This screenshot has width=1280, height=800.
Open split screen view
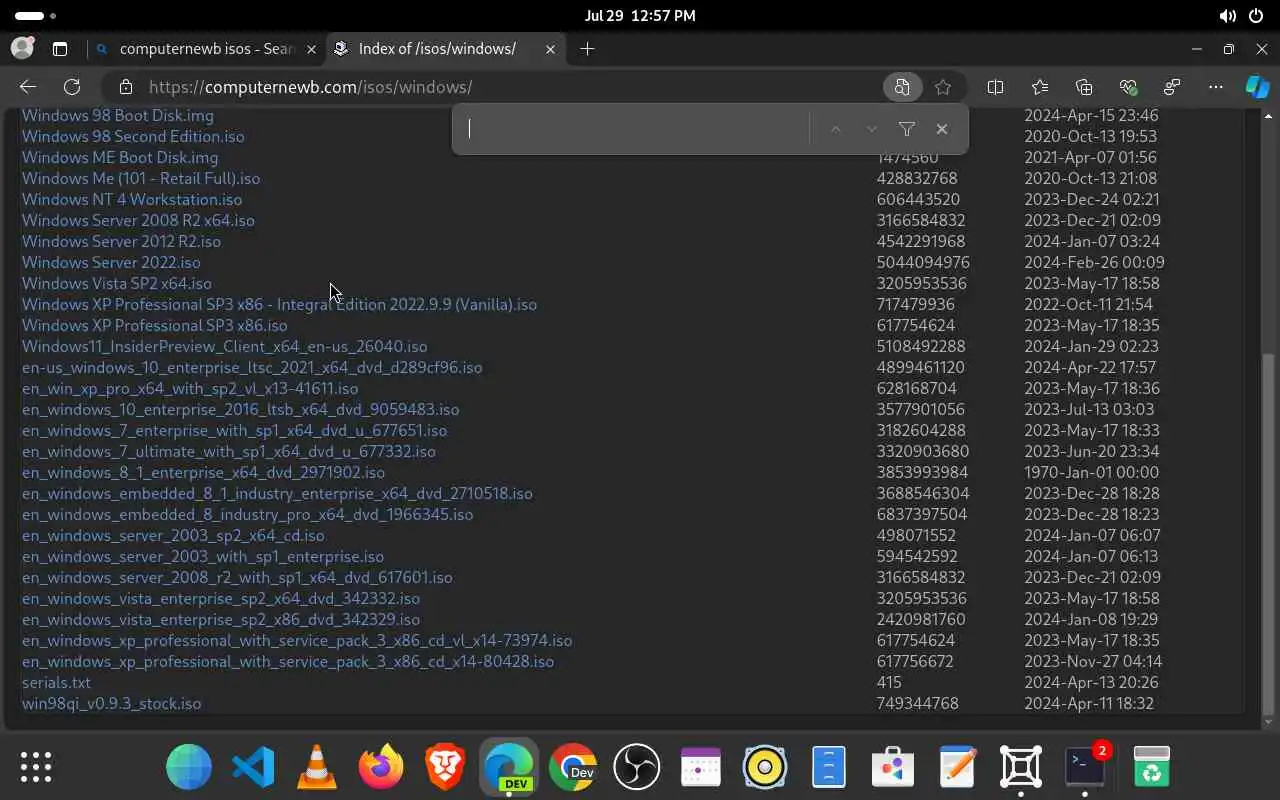pos(995,87)
